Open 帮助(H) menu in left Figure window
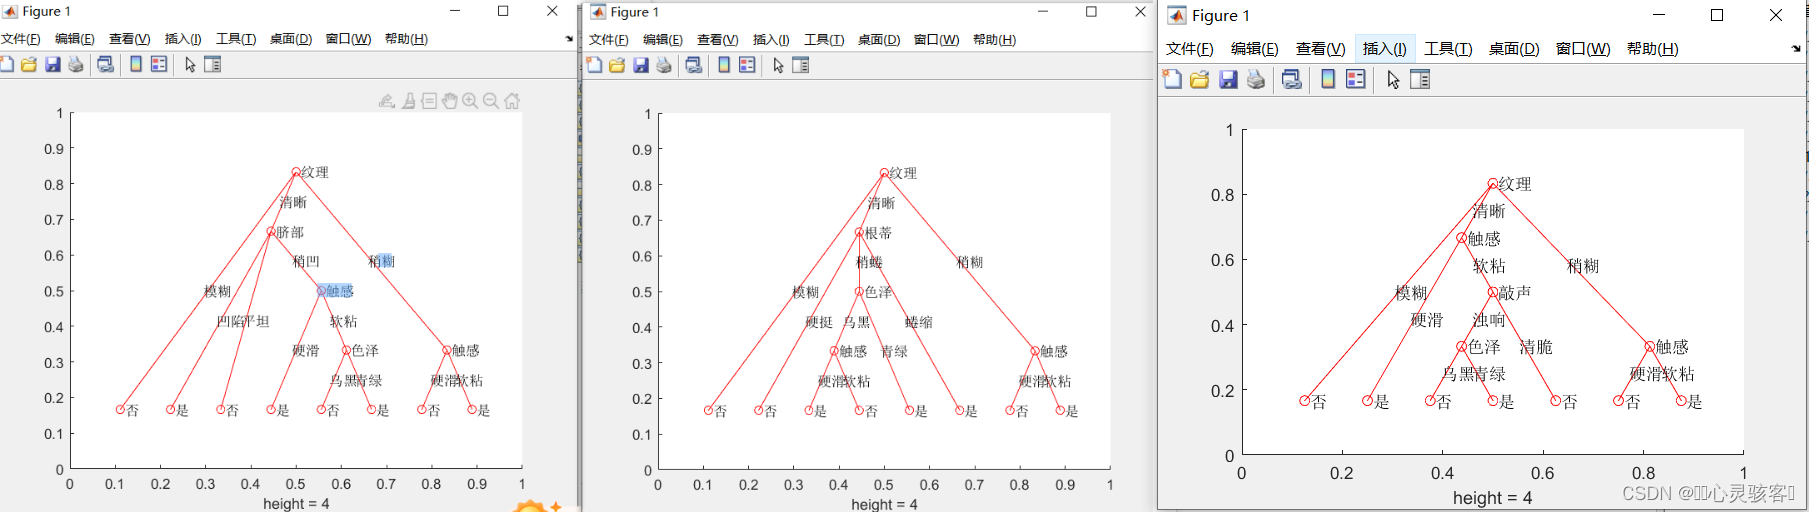The image size is (1809, 512). click(406, 39)
